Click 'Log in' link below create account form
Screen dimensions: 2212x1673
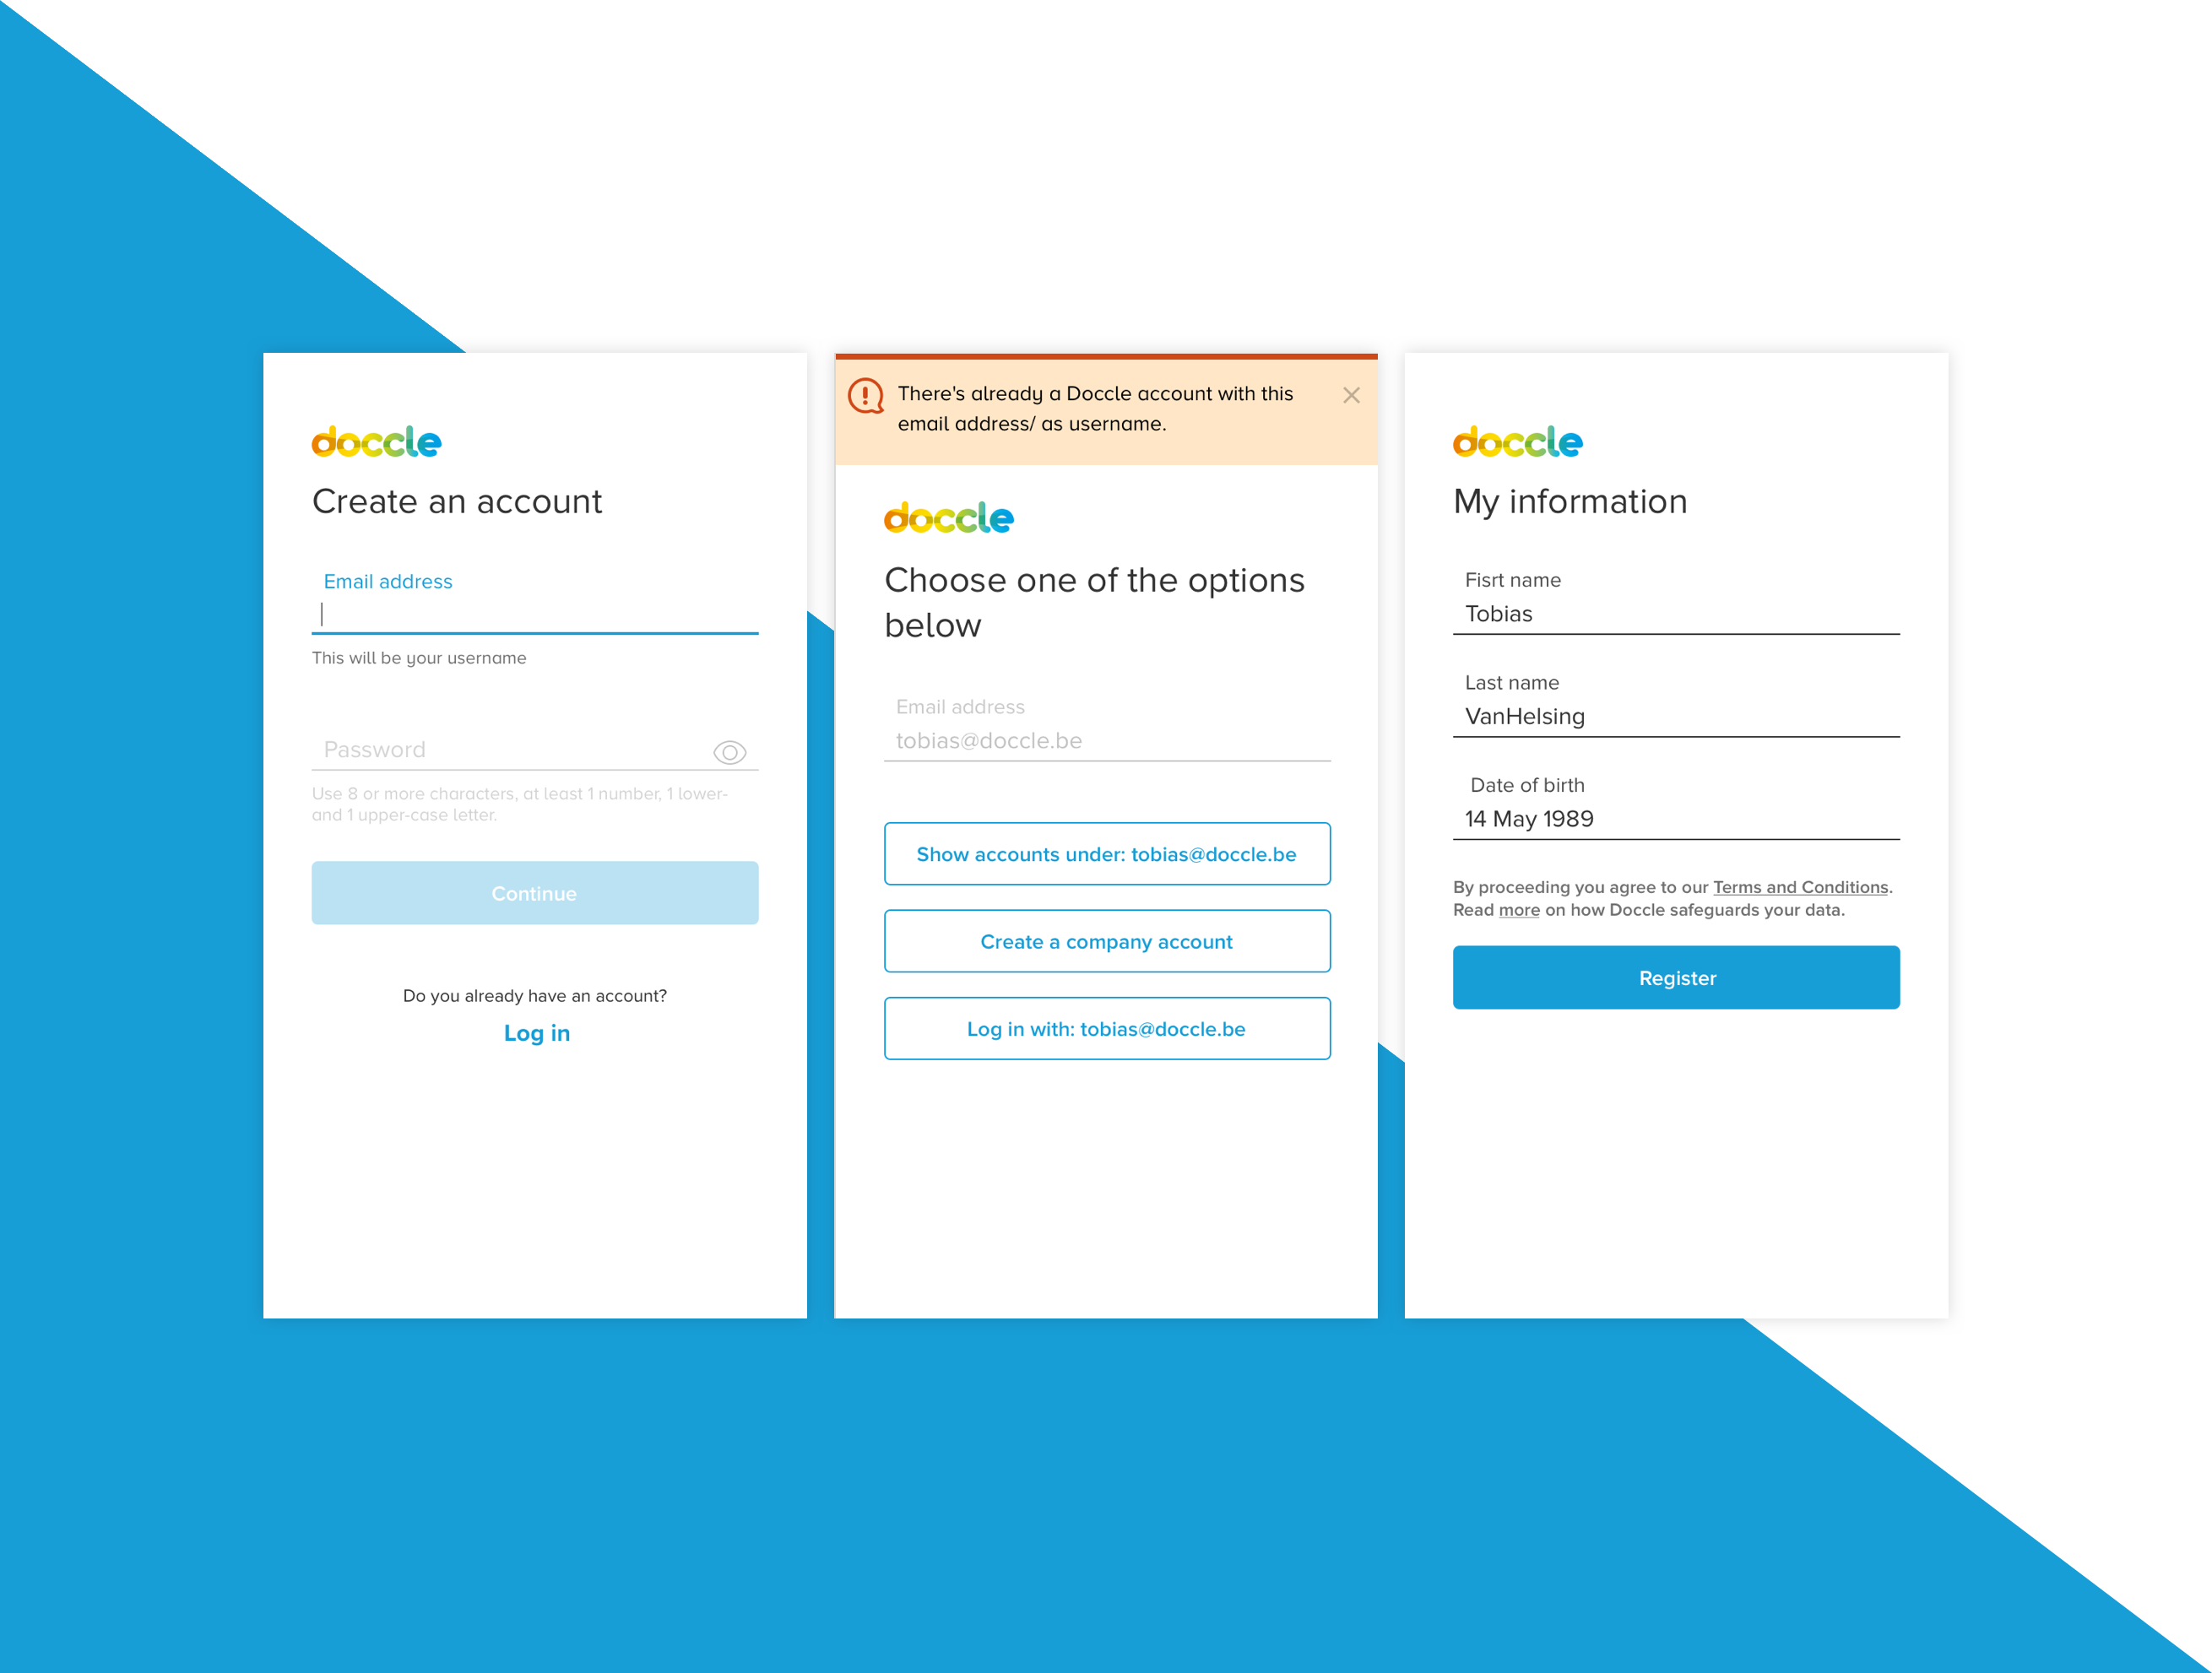click(x=536, y=1033)
